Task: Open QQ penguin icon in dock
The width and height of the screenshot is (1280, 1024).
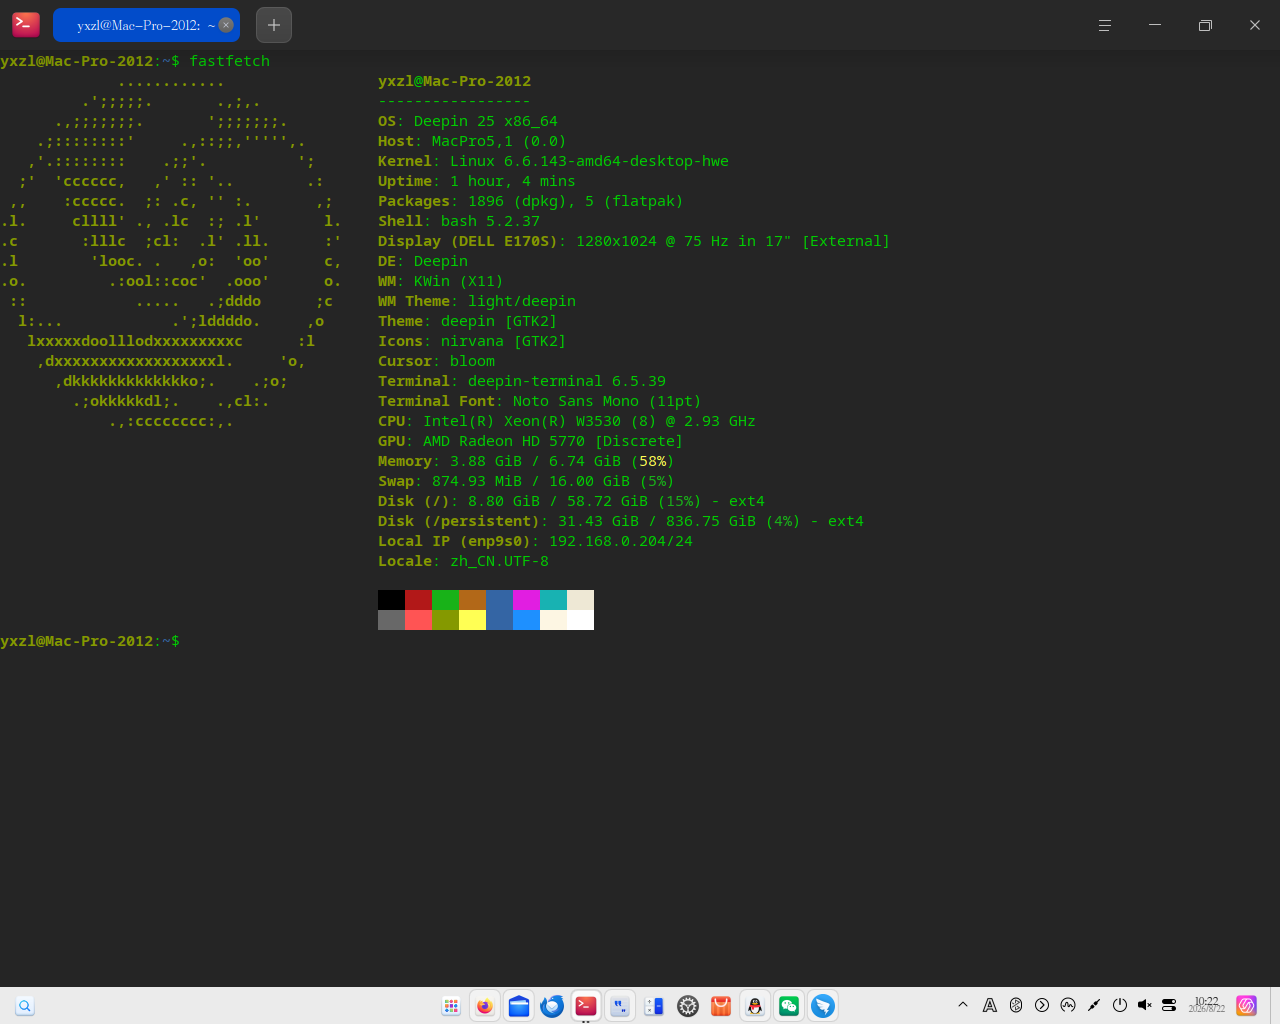Action: (x=755, y=1006)
